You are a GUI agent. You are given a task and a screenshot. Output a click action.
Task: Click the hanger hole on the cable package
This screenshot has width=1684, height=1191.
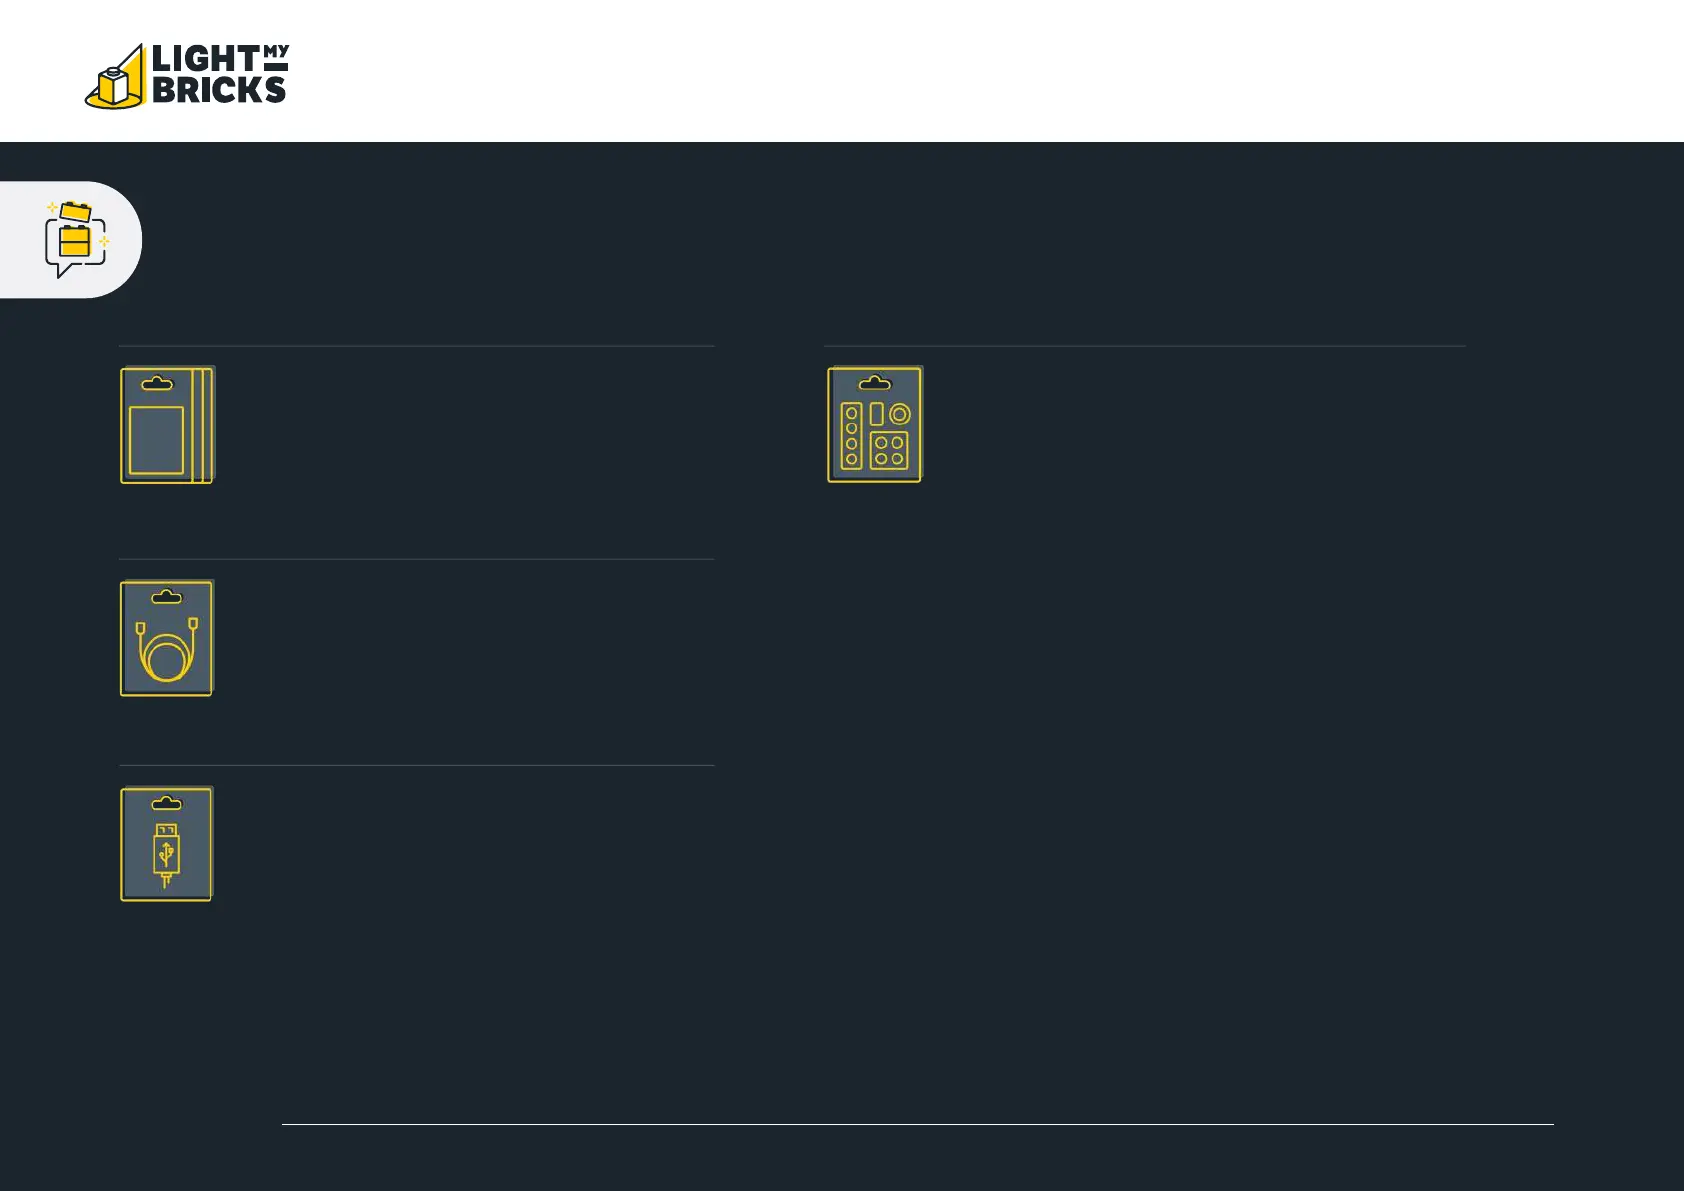pos(167,597)
